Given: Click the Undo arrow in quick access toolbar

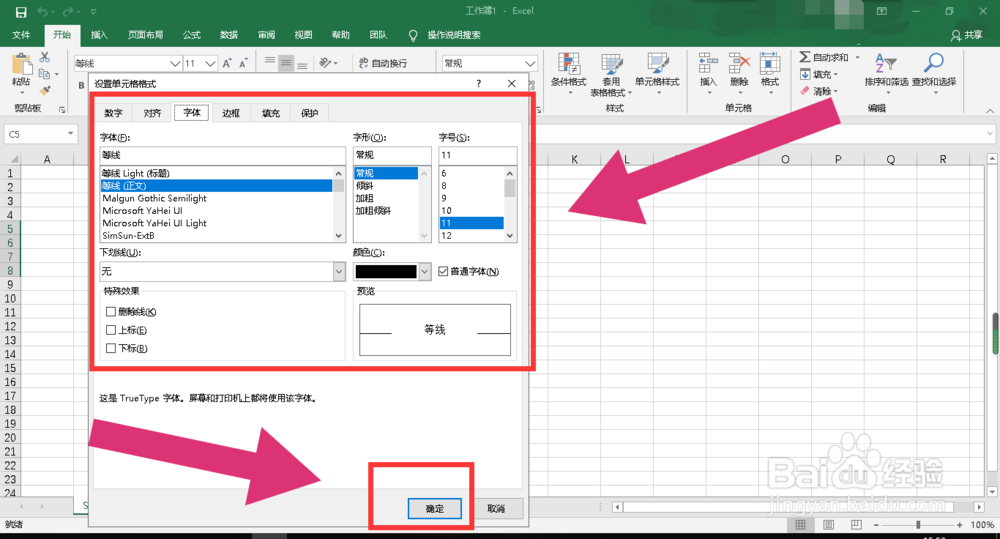Looking at the screenshot, I should pos(43,11).
